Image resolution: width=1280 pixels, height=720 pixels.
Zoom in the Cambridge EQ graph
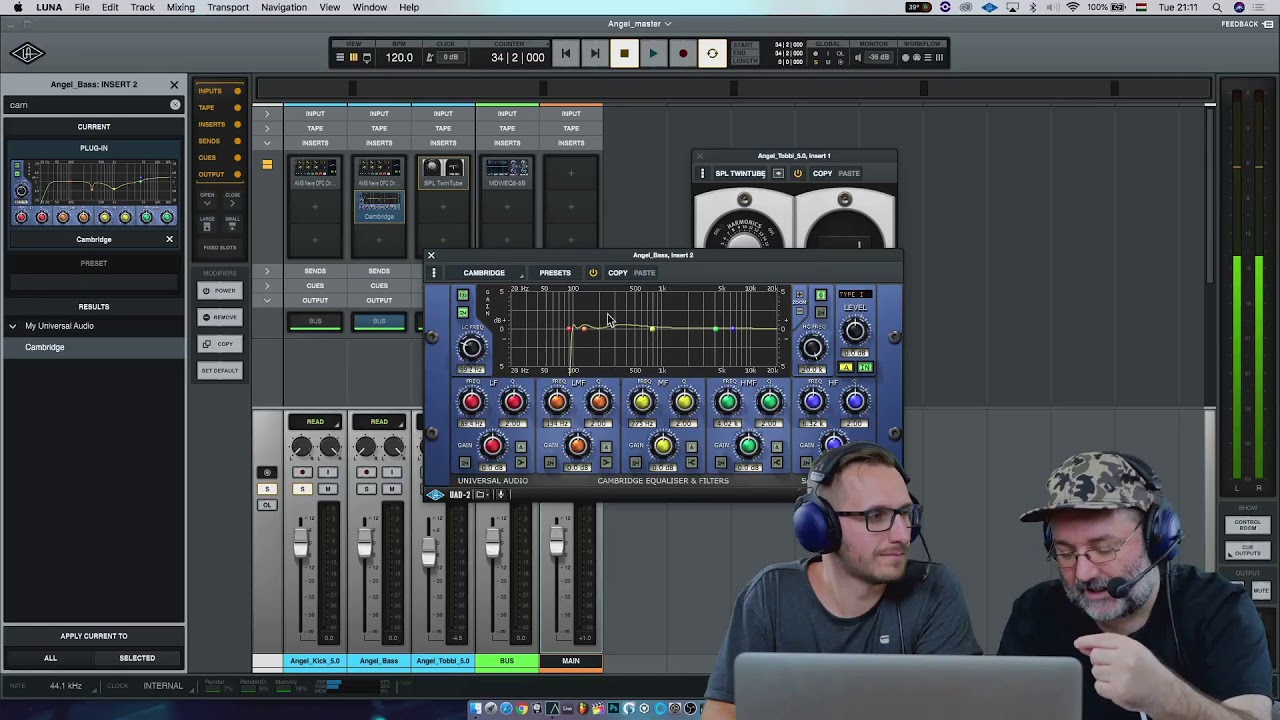pos(799,296)
